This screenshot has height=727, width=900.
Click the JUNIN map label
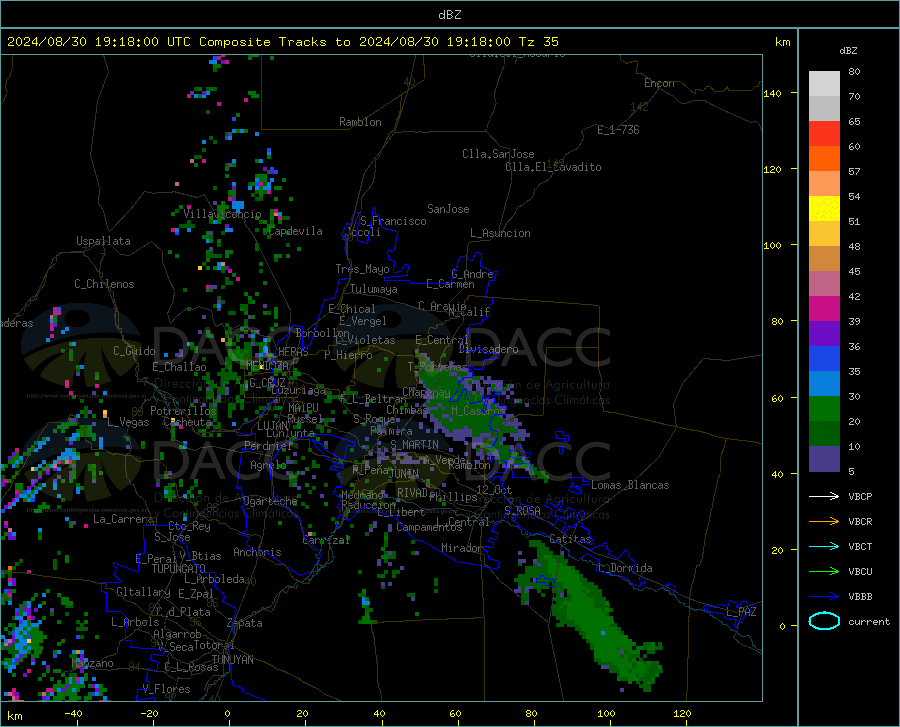coord(404,474)
